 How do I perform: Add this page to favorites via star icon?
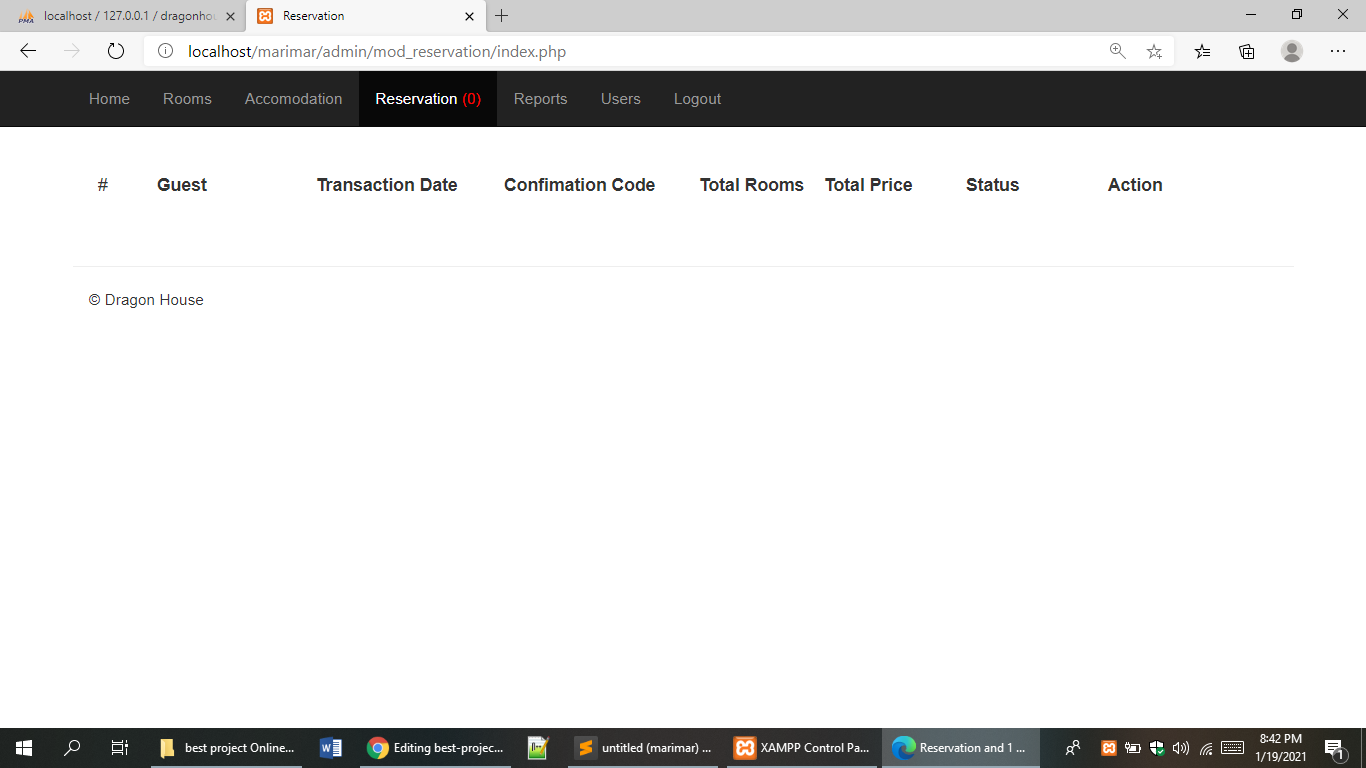click(x=1154, y=51)
